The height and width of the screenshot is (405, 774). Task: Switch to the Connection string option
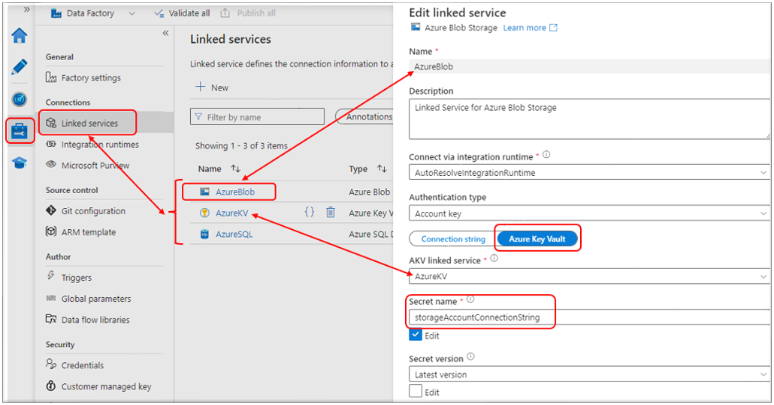click(453, 239)
